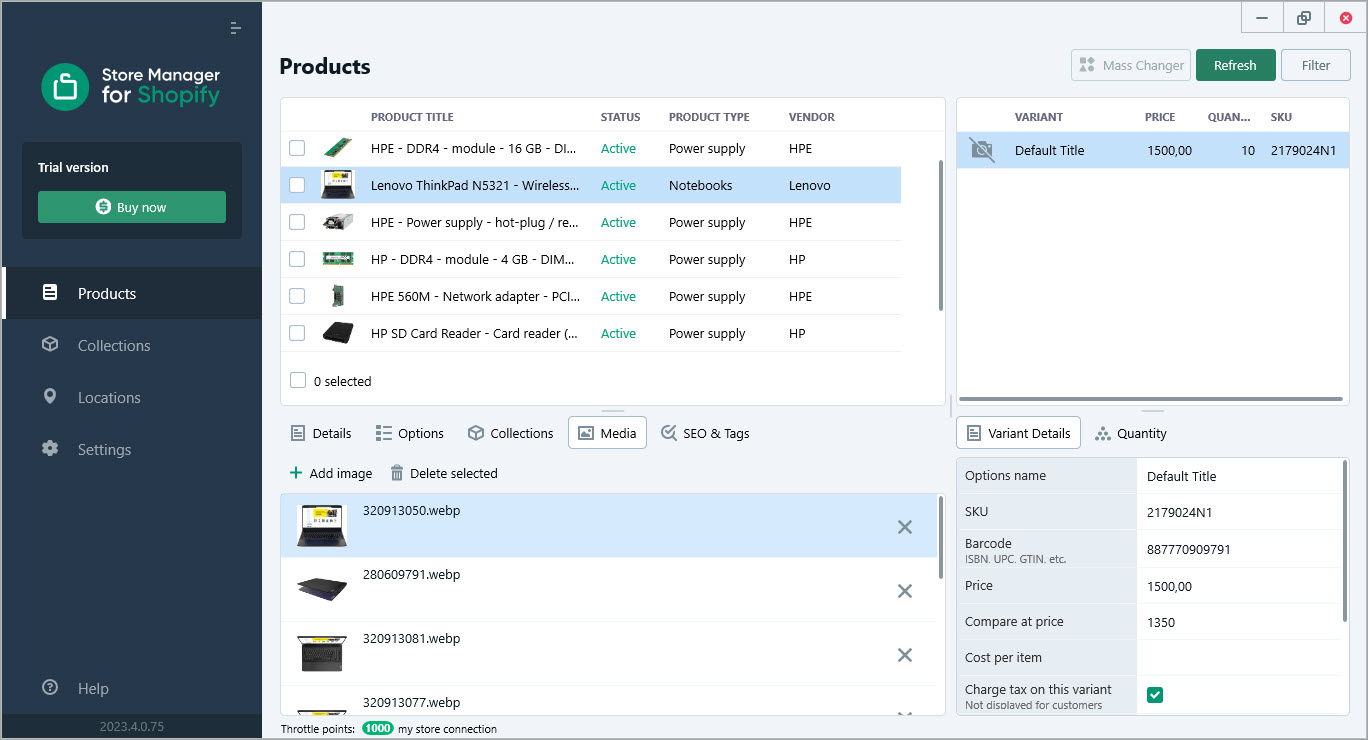
Task: Select file name 320913077.webp in media list
Action: pos(411,702)
